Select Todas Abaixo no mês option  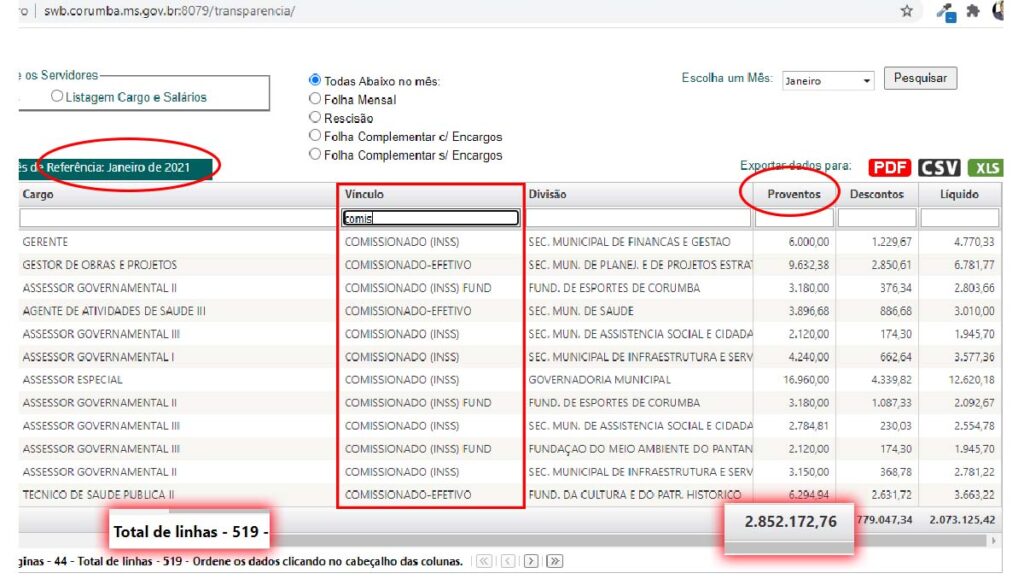315,80
